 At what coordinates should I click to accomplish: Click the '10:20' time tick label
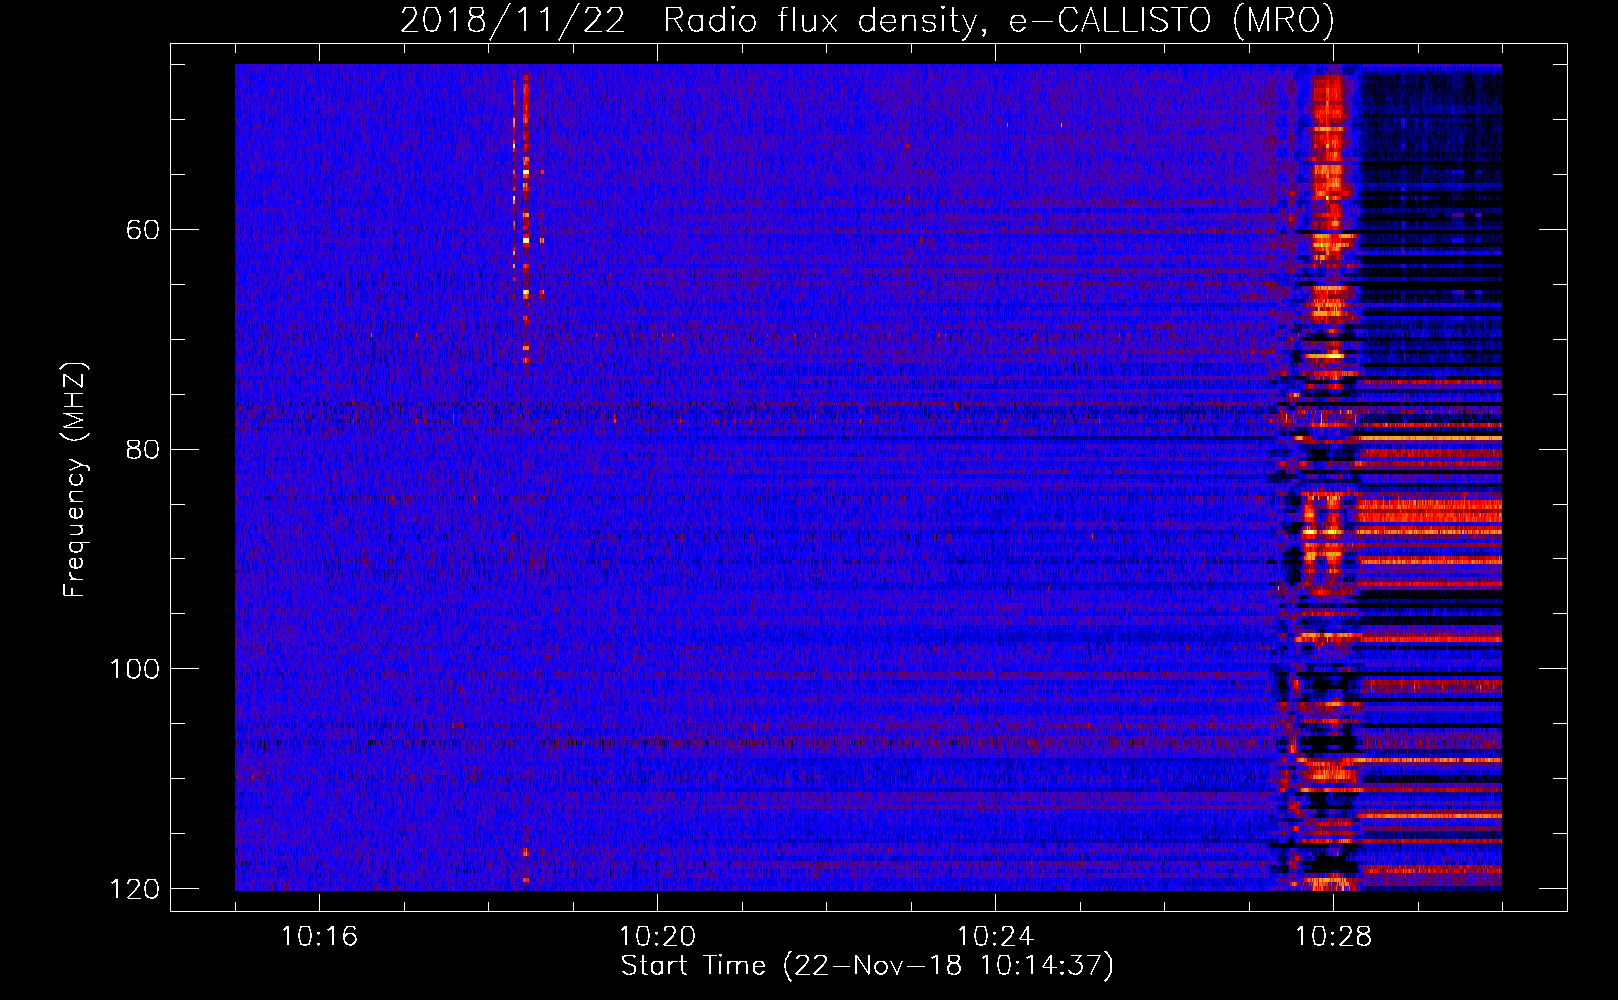click(x=657, y=936)
